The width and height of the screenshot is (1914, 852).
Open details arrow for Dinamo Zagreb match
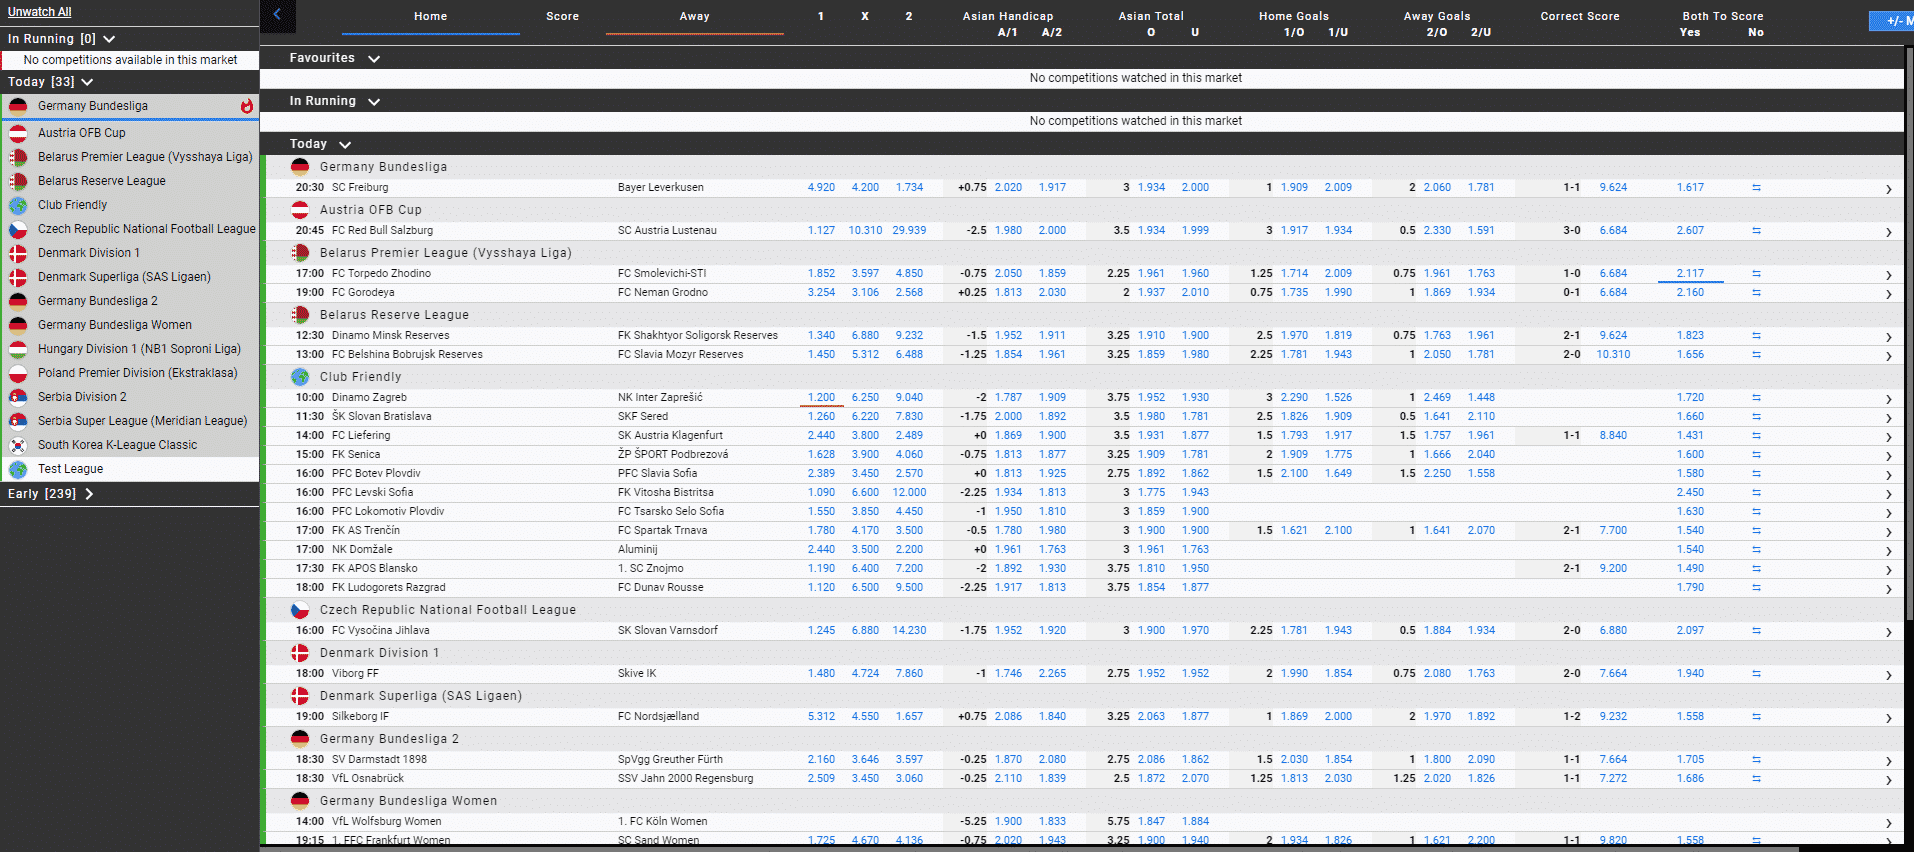coord(1888,399)
